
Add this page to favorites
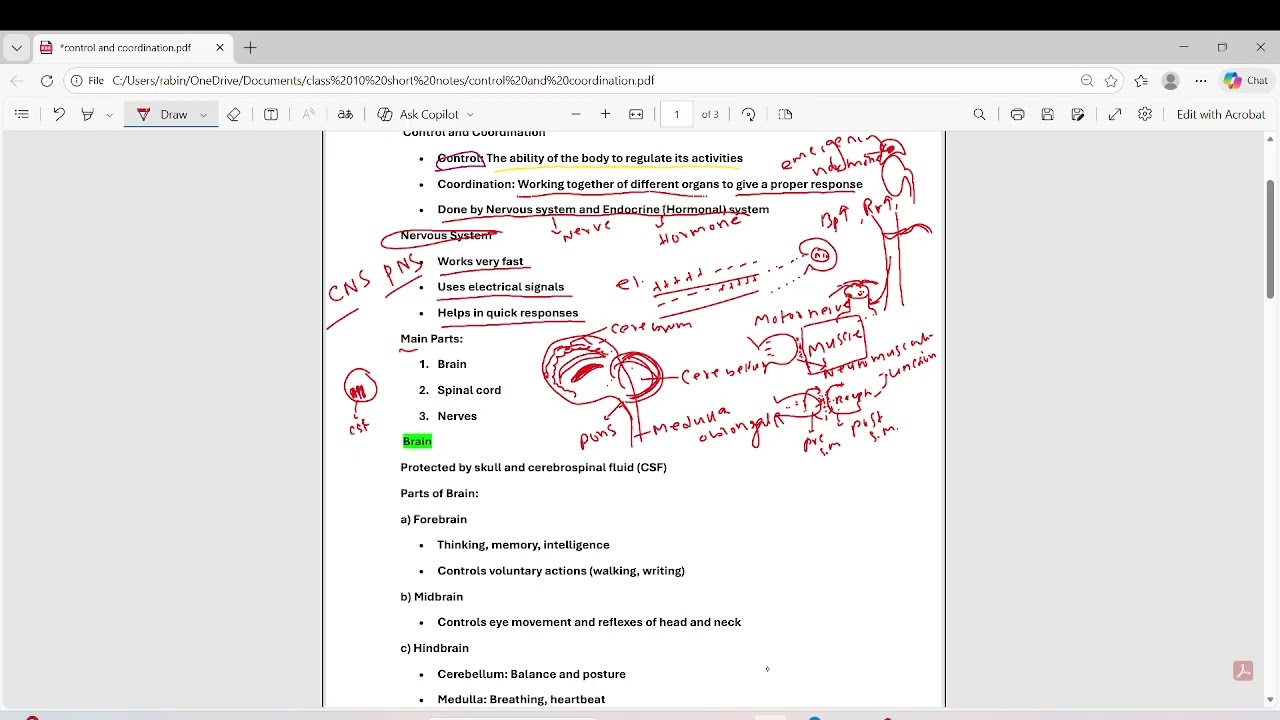click(x=1111, y=81)
